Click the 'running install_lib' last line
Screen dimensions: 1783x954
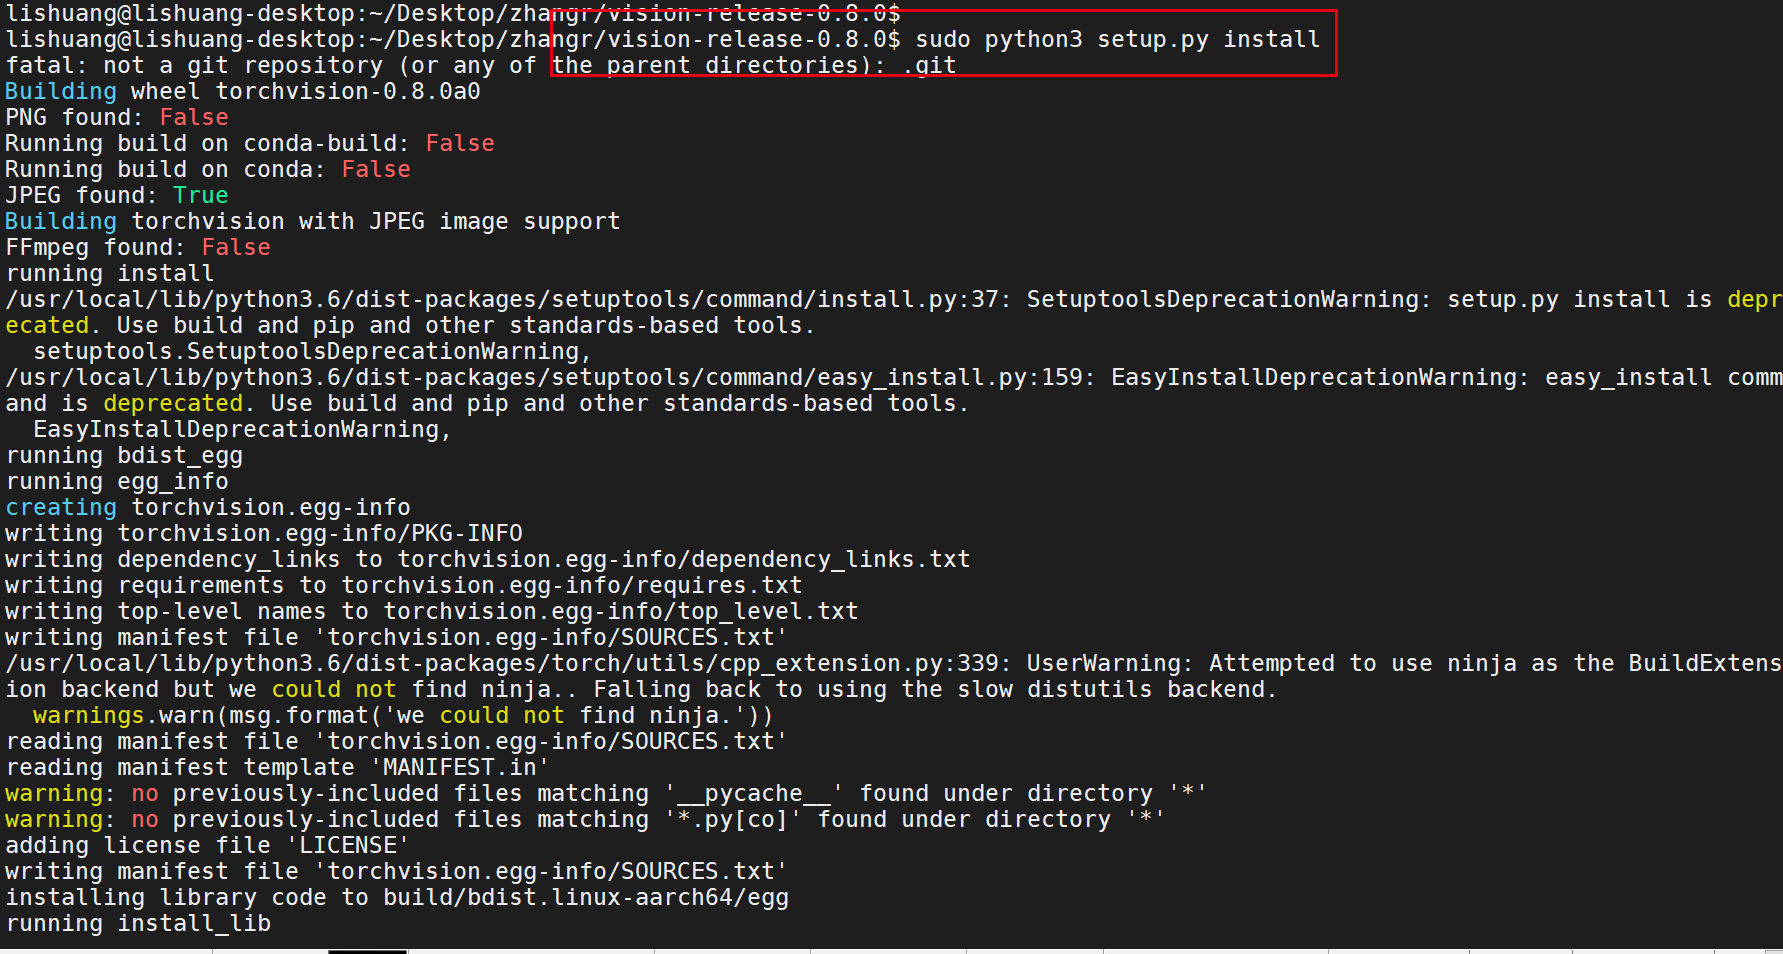tap(138, 924)
